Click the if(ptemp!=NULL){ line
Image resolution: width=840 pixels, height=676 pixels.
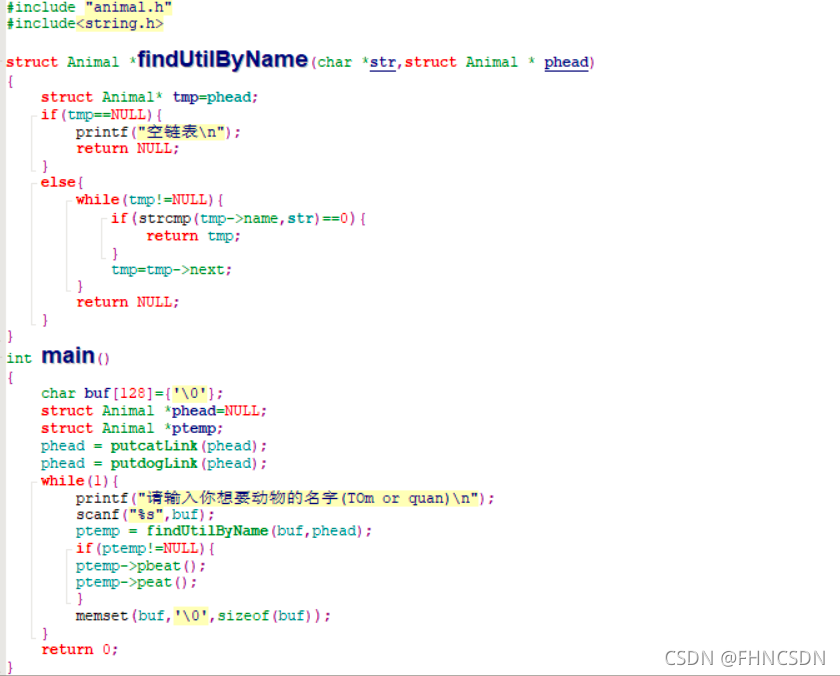click(145, 549)
